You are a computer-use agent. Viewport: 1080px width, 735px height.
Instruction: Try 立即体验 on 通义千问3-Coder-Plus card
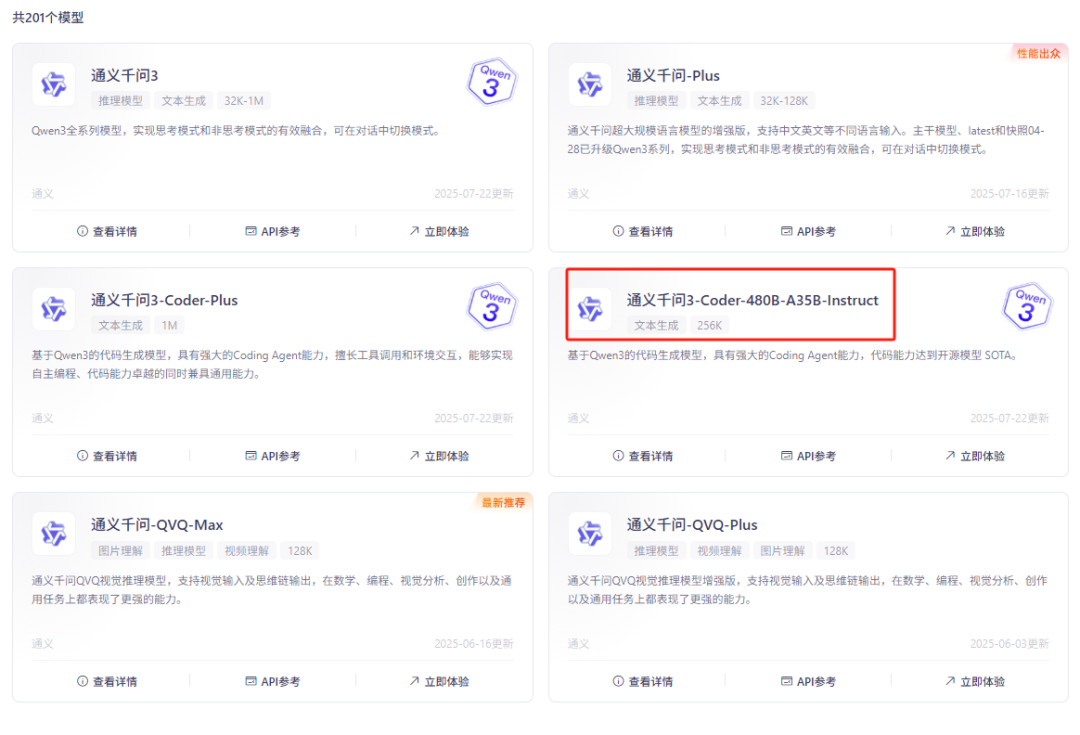click(439, 456)
